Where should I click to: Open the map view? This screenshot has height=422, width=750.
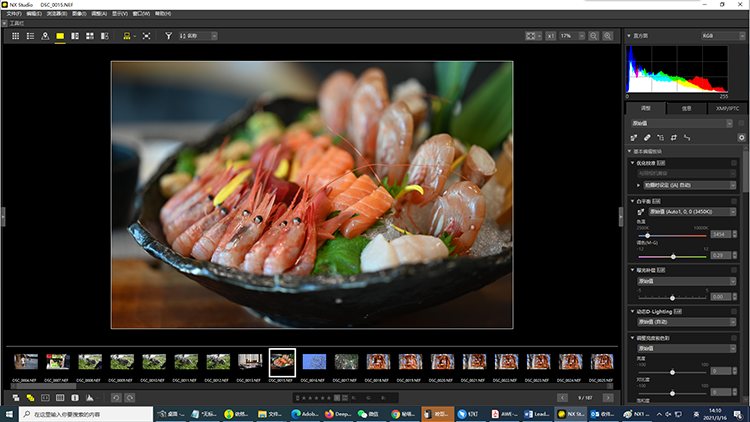45,36
